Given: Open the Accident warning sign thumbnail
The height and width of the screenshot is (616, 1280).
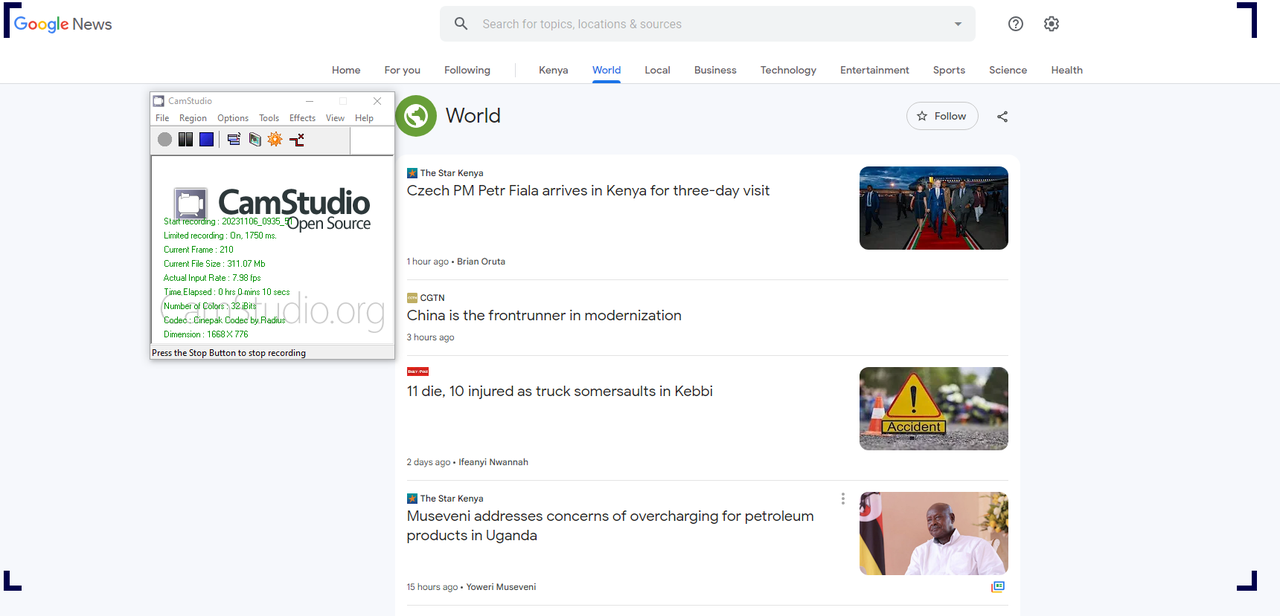Looking at the screenshot, I should coord(934,409).
